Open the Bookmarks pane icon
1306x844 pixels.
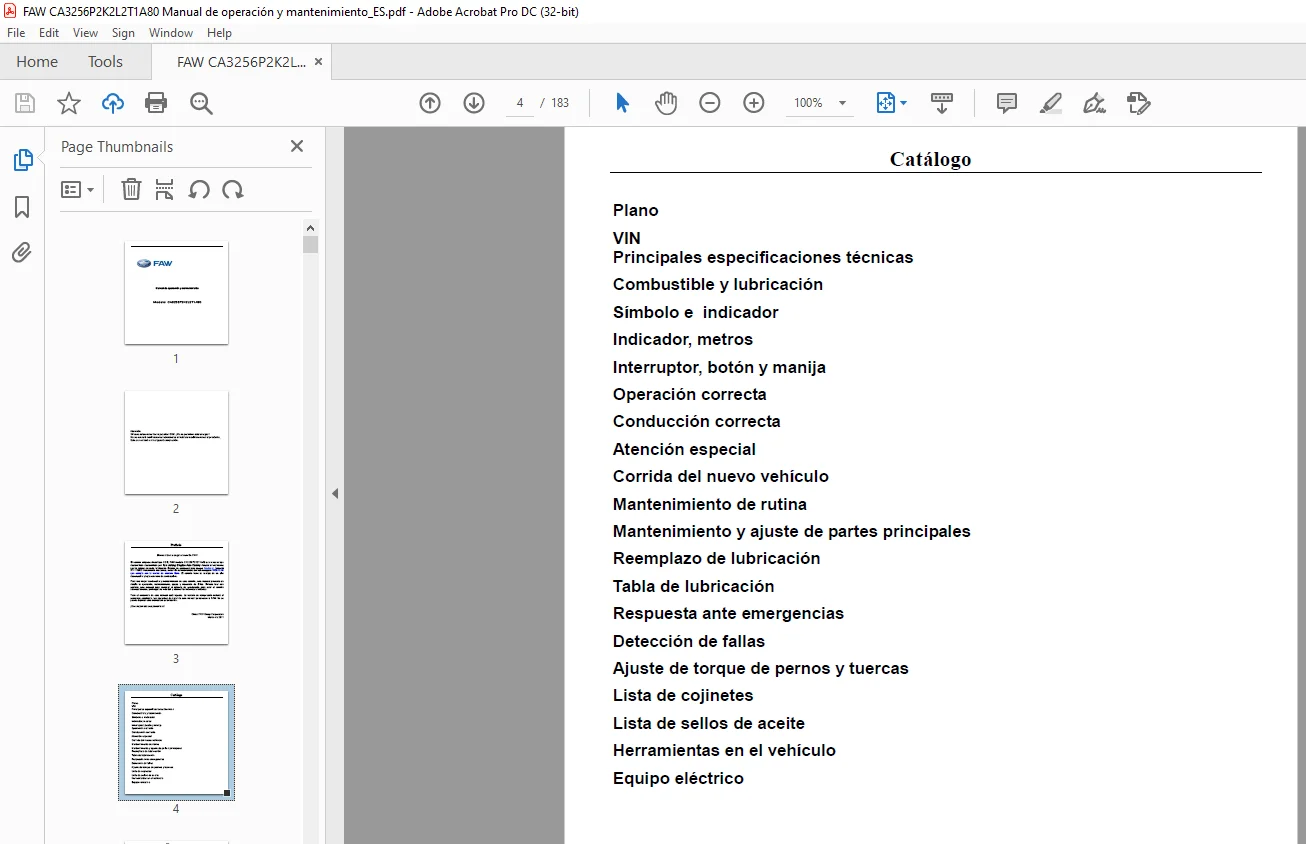(22, 207)
